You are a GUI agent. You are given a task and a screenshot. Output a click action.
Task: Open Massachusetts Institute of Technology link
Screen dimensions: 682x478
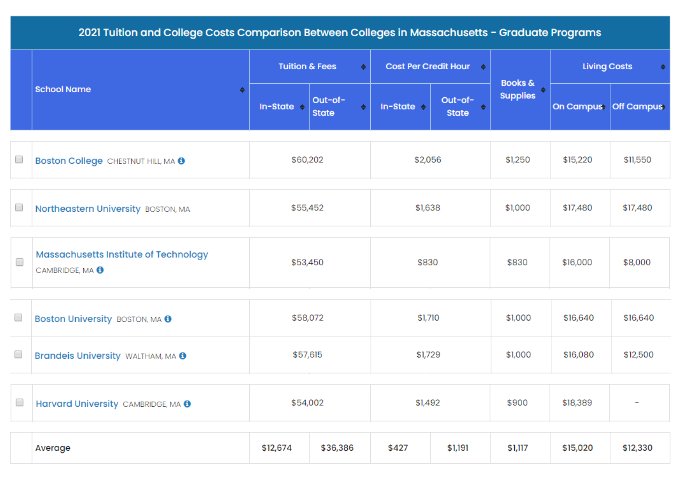click(x=122, y=254)
